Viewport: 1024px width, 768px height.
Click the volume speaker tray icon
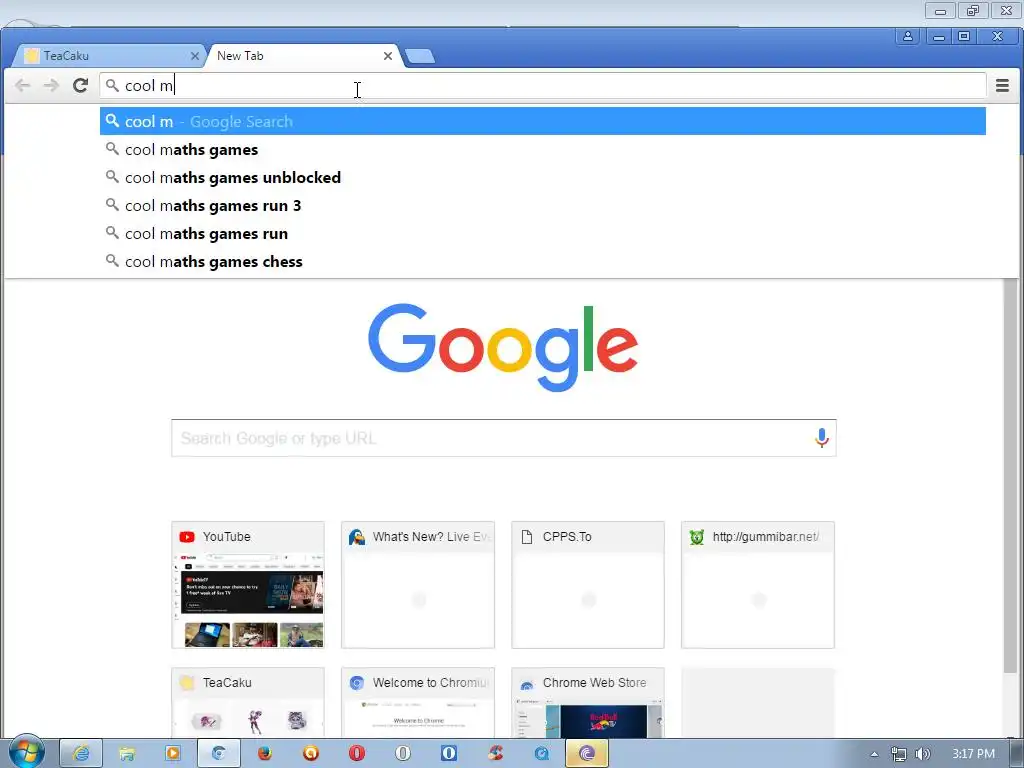(922, 754)
